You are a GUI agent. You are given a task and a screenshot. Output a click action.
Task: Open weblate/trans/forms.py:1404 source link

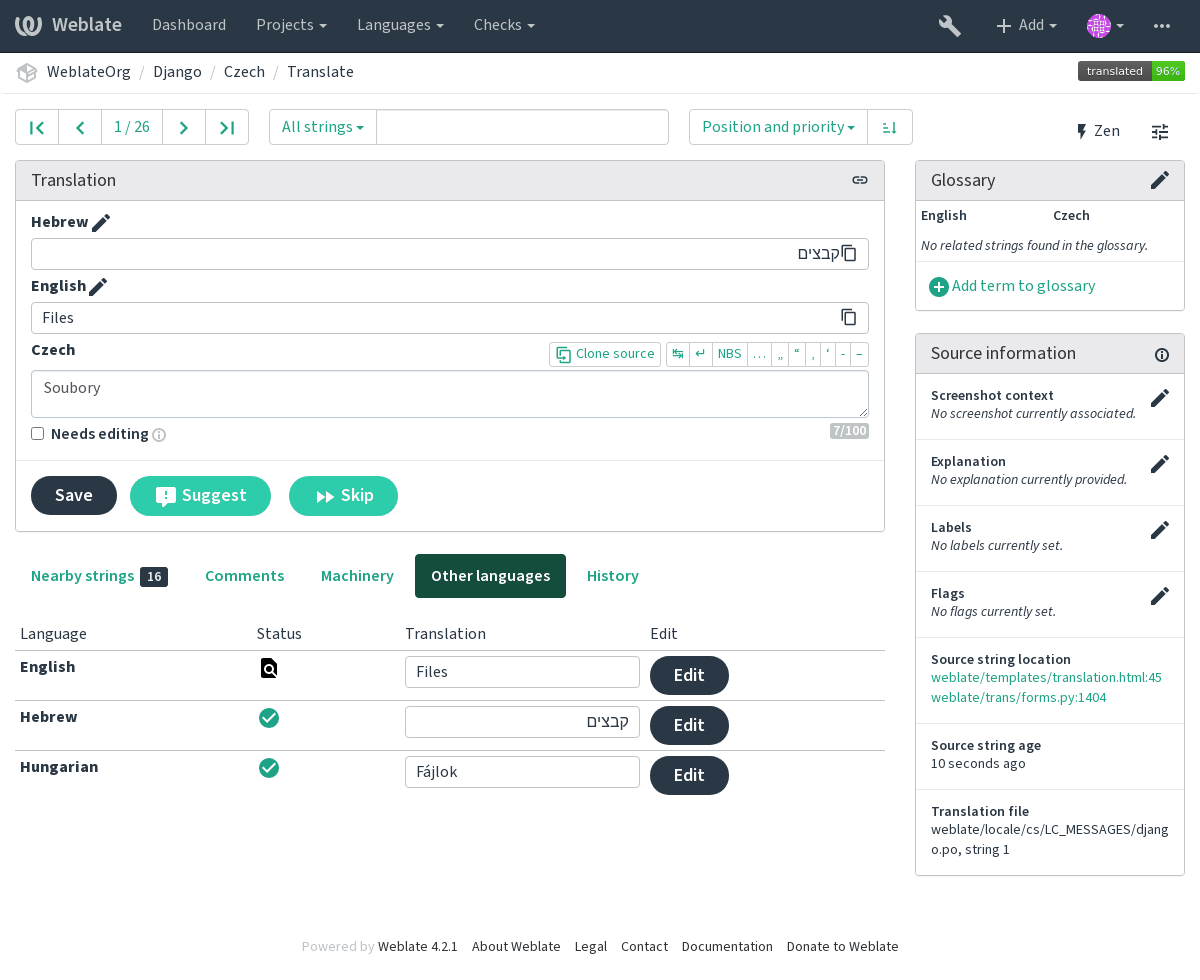(1018, 698)
